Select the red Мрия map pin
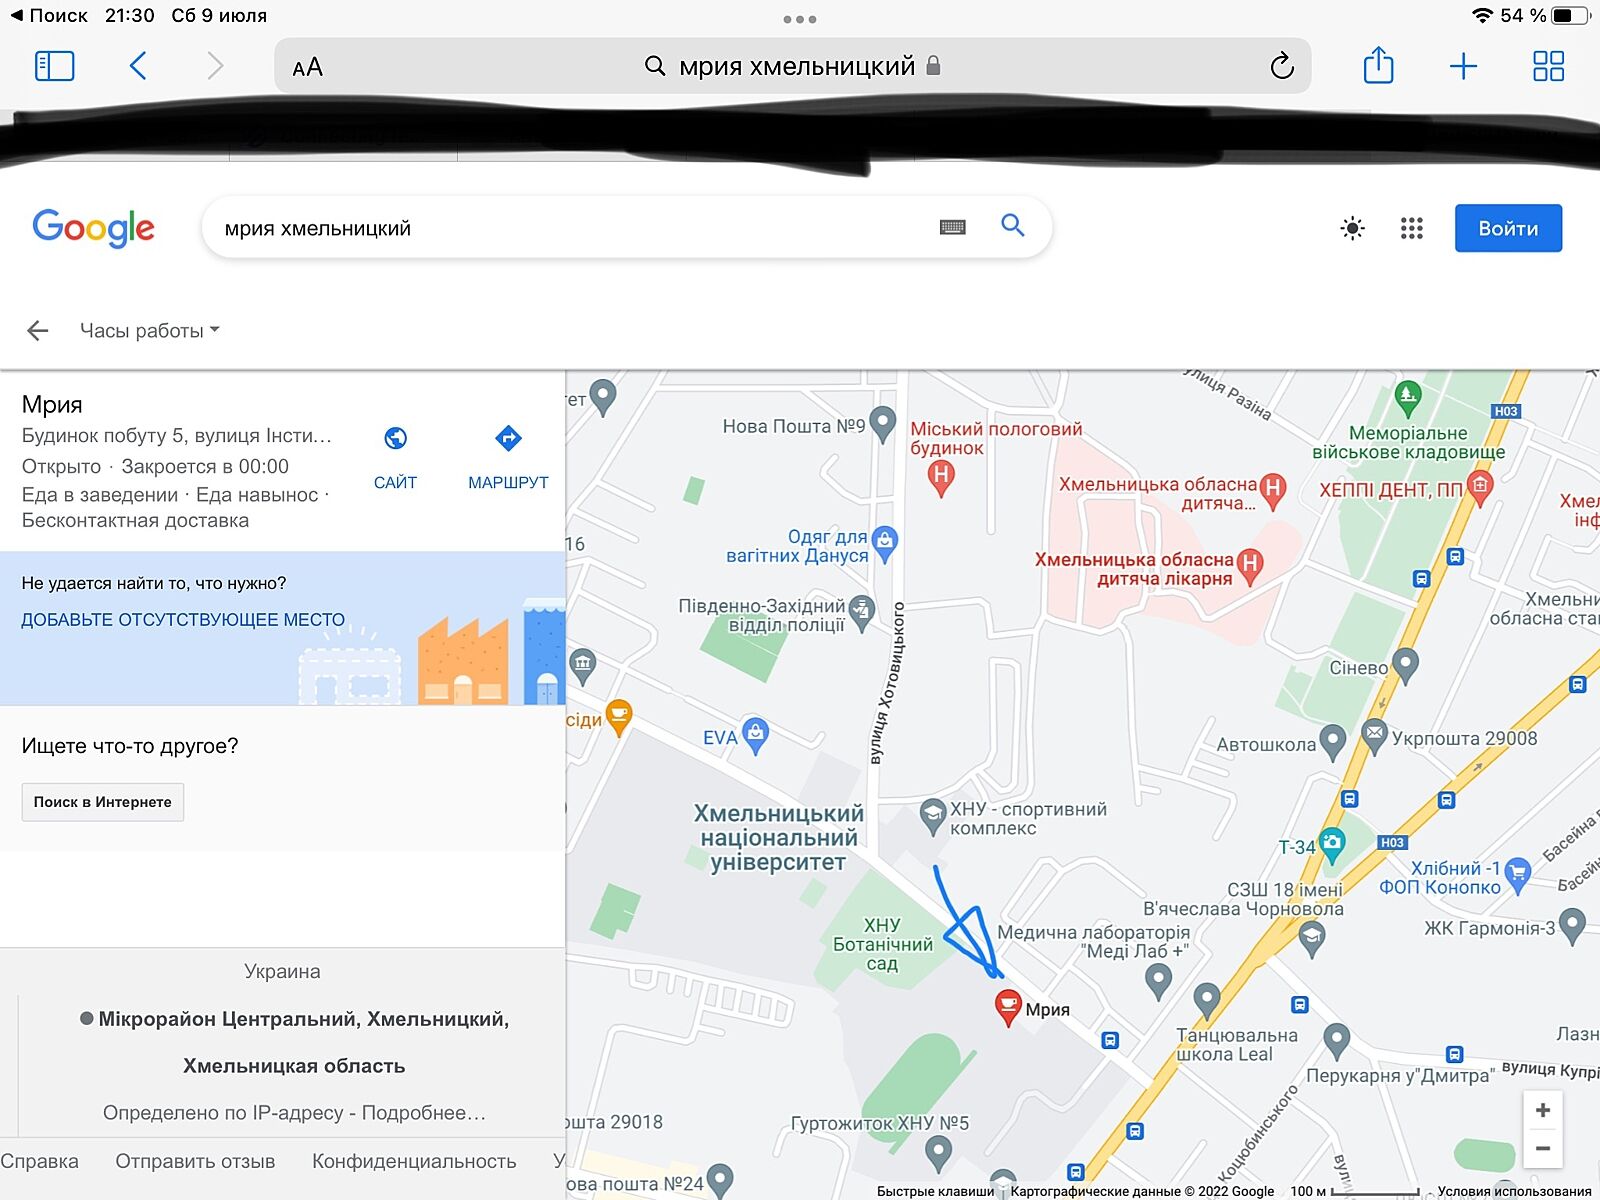Image resolution: width=1600 pixels, height=1200 pixels. click(x=1008, y=1006)
